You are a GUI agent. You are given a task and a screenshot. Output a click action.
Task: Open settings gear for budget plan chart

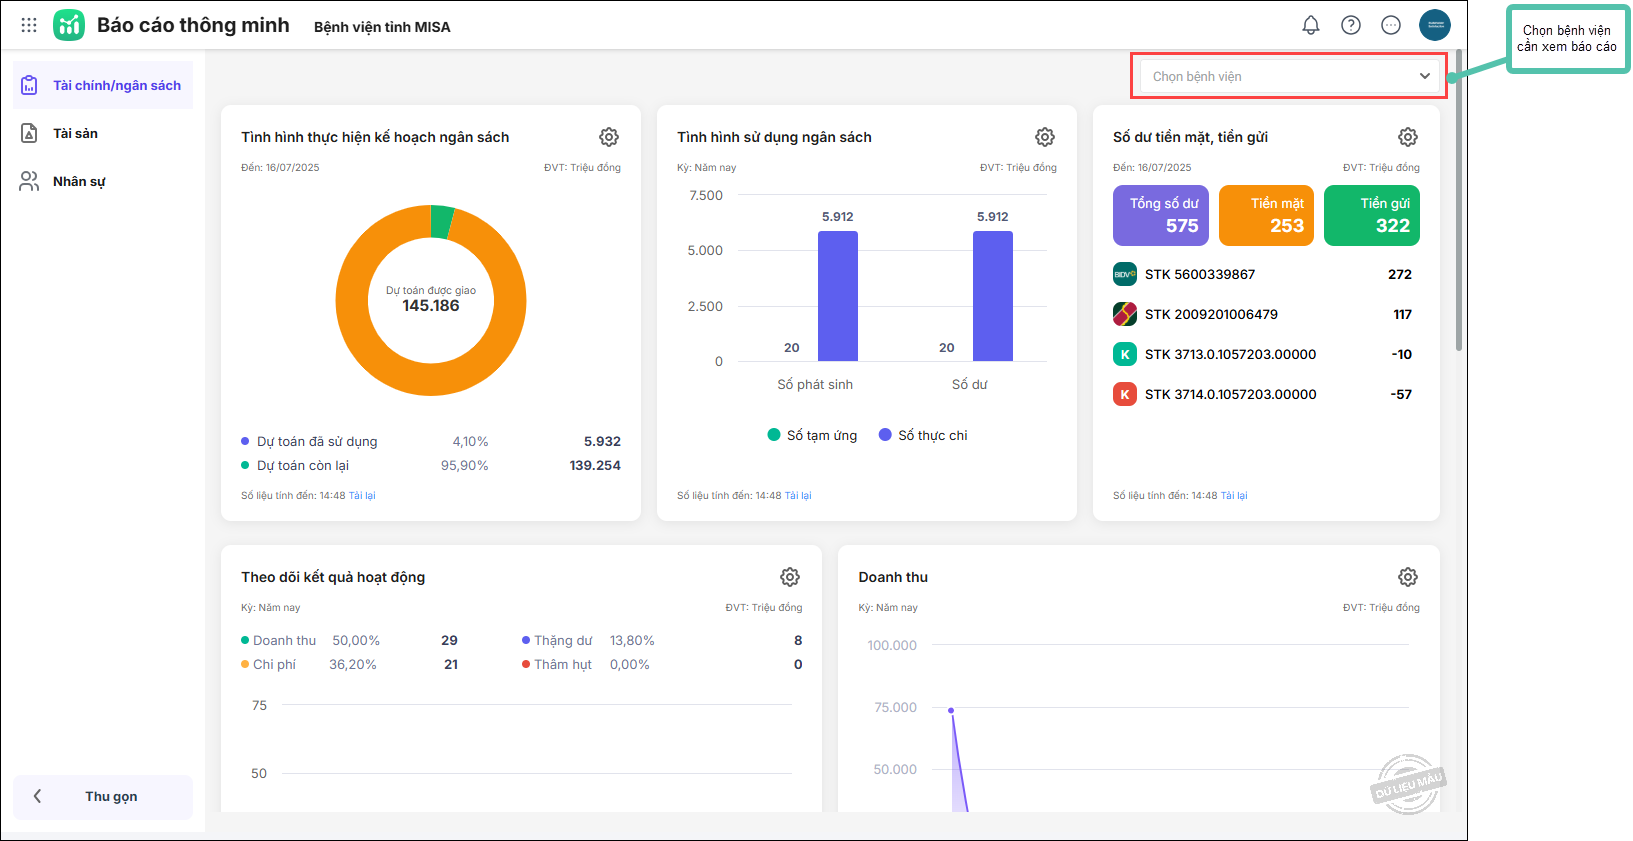point(608,137)
